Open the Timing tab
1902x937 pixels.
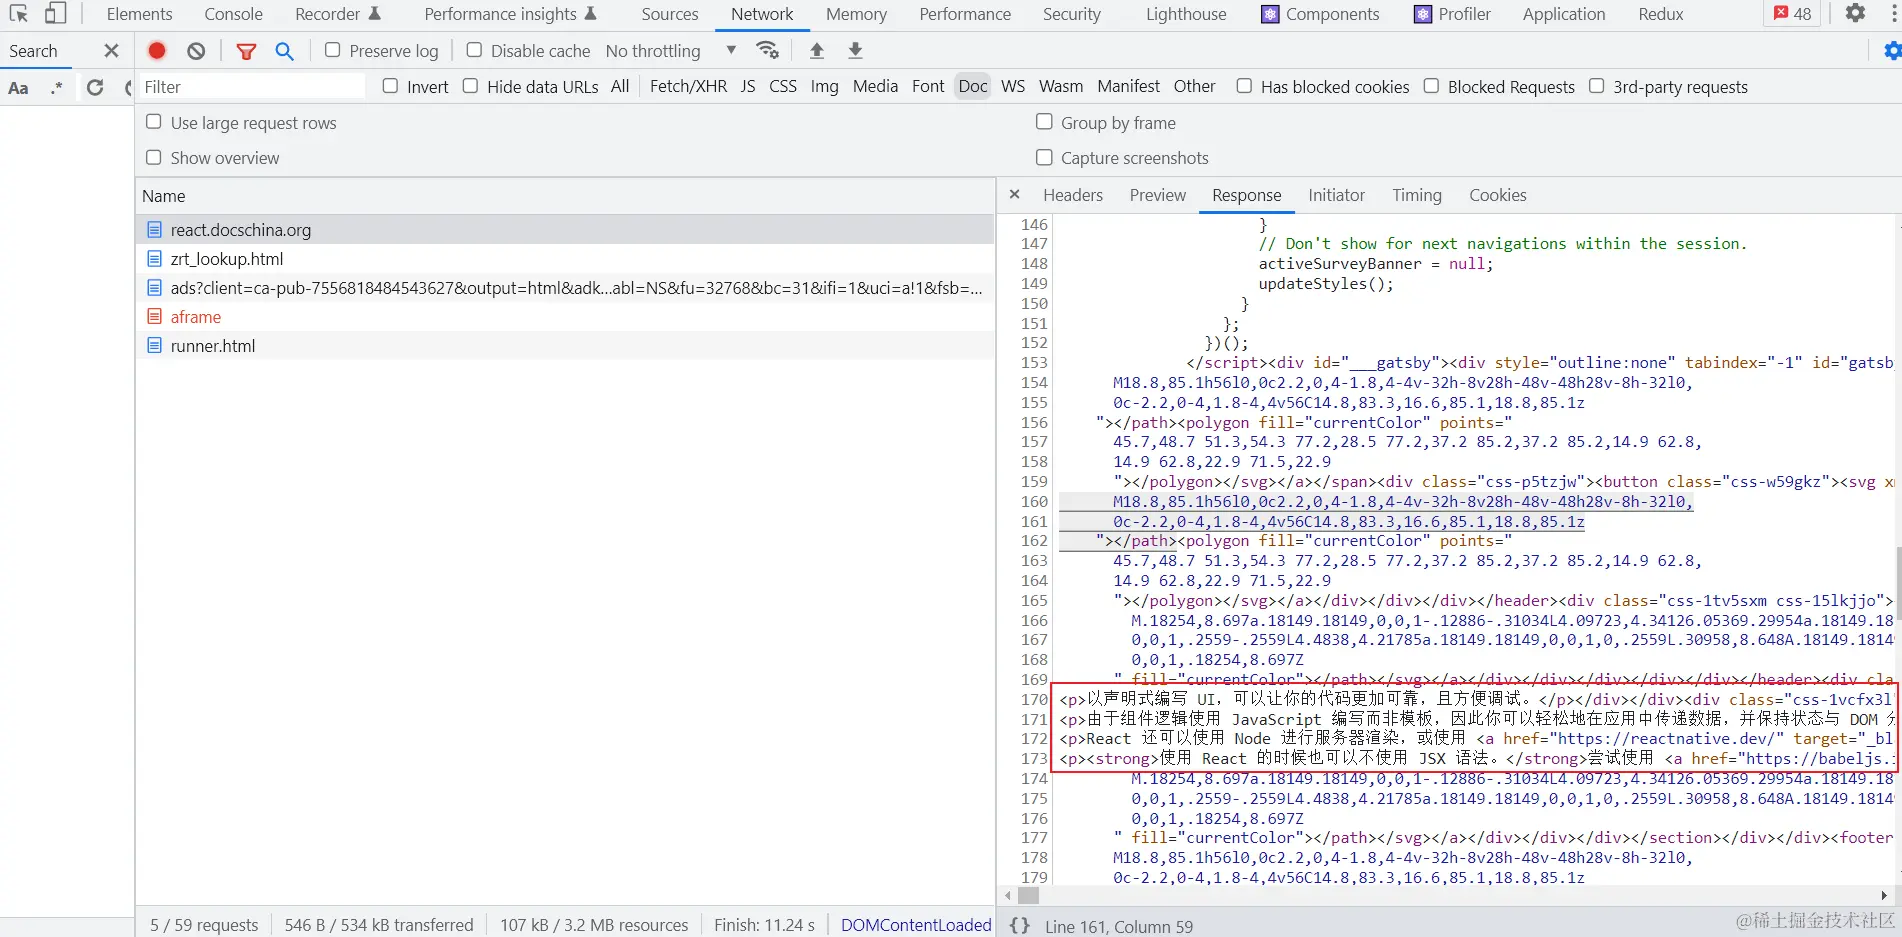tap(1417, 195)
